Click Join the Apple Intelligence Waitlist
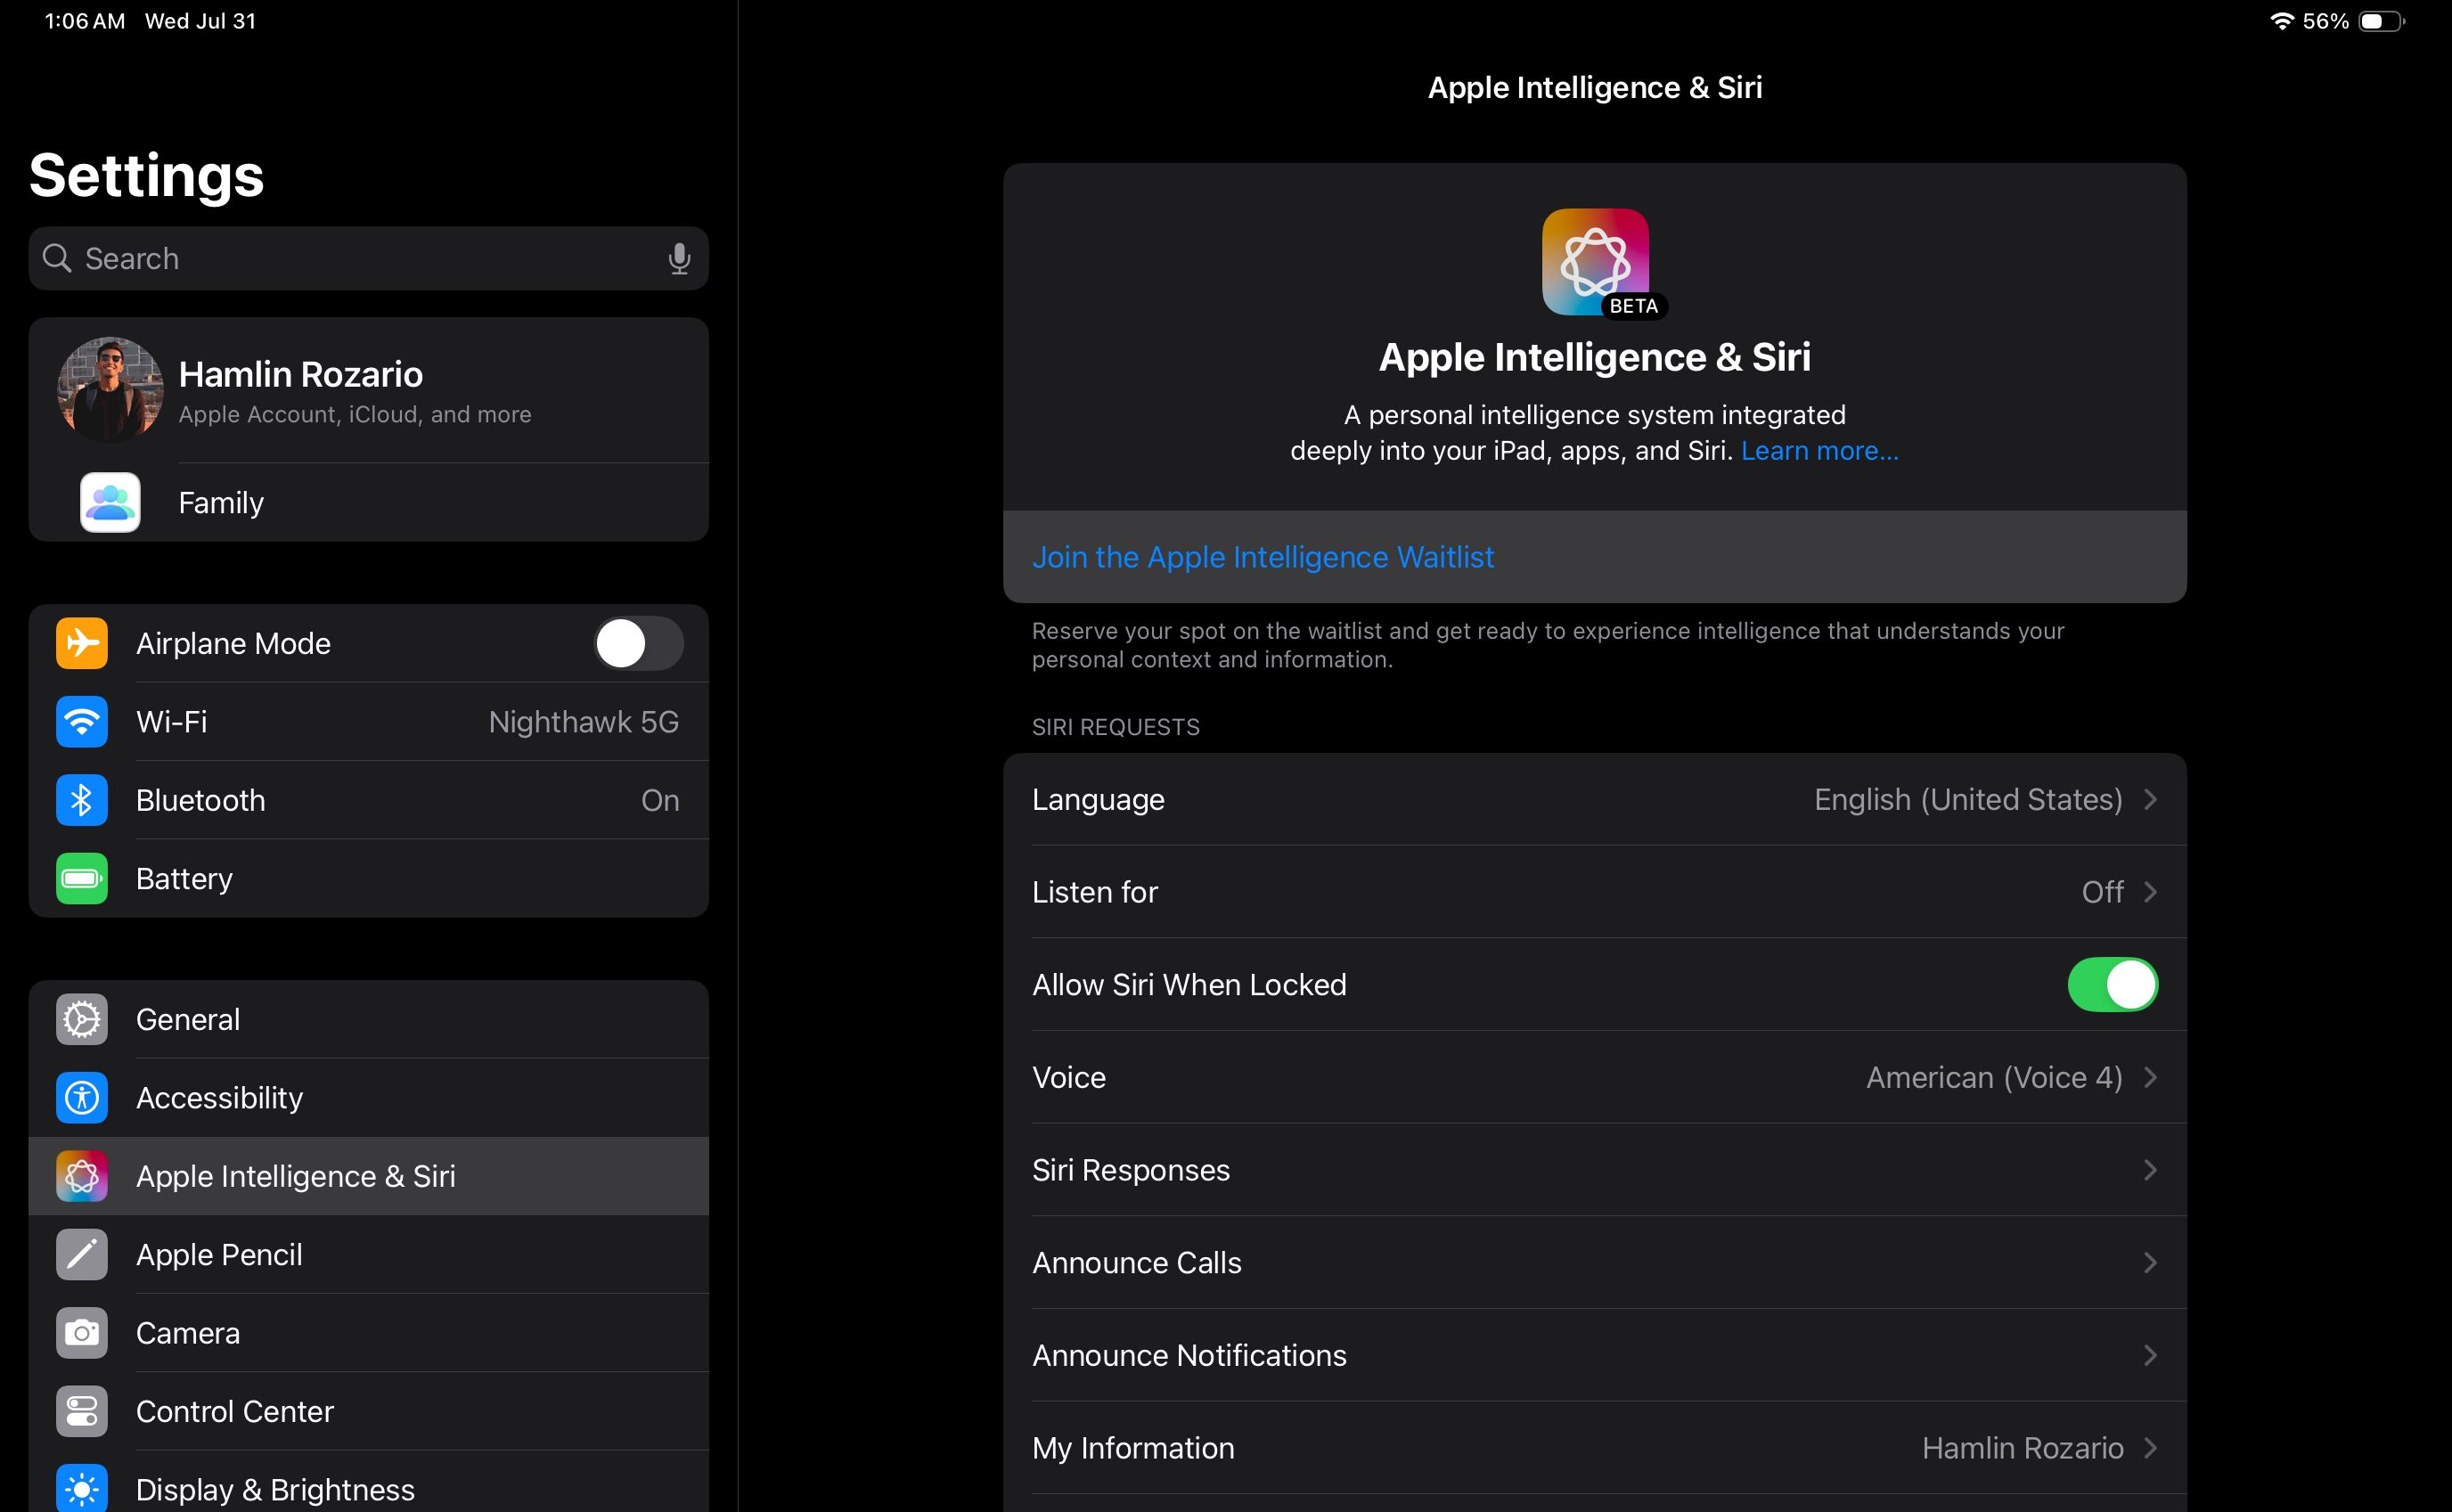This screenshot has width=2452, height=1512. pyautogui.click(x=1263, y=557)
